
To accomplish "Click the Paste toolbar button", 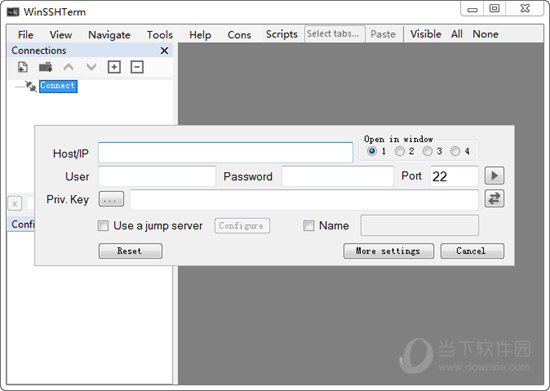I will (x=383, y=34).
